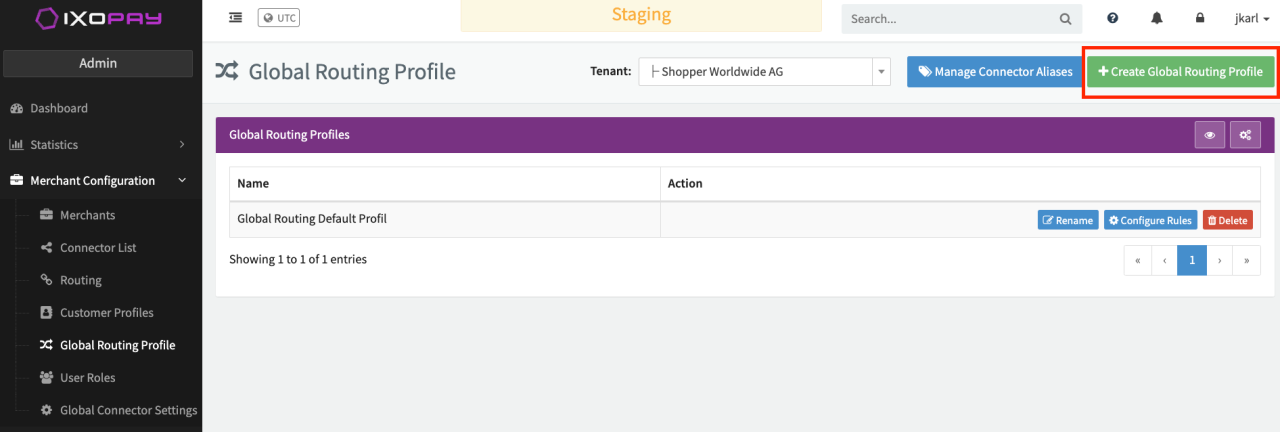Open panel settings gears icon
Image resolution: width=1280 pixels, height=432 pixels.
coord(1245,134)
